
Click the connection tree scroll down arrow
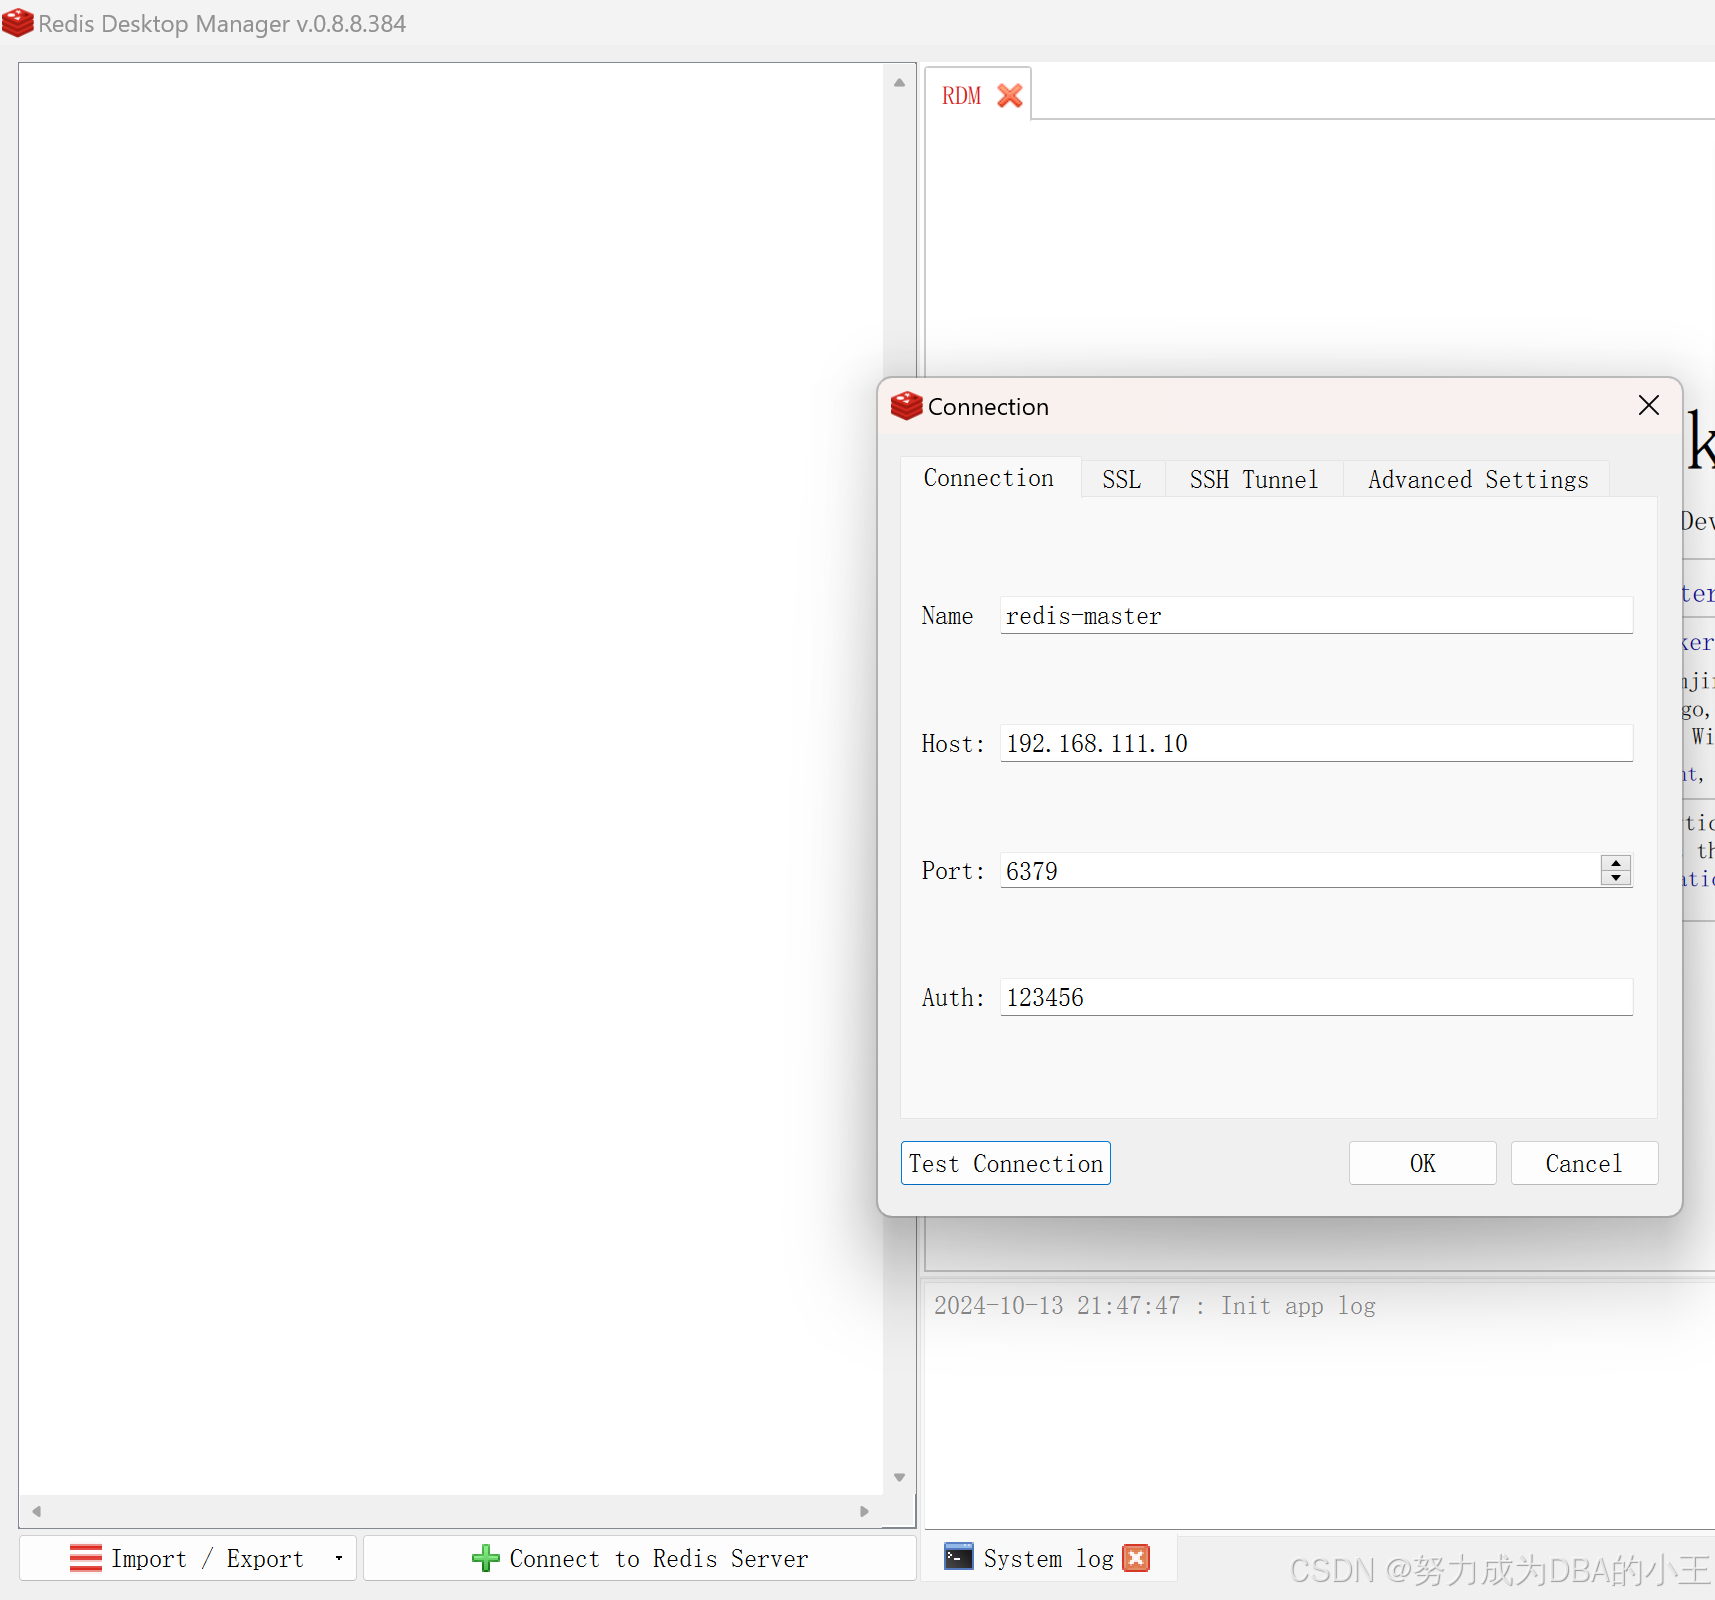(899, 1477)
